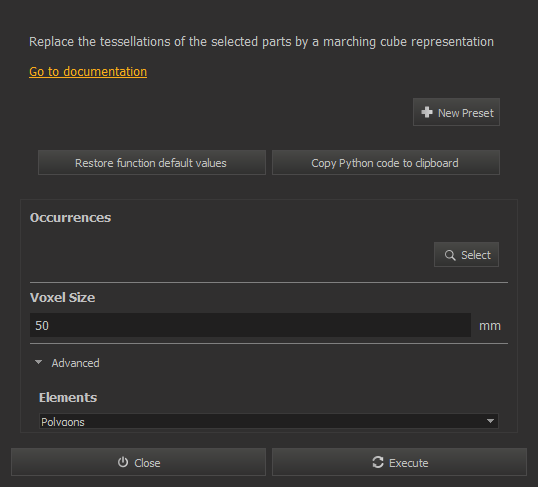
Task: Click the refresh icon on Execute
Action: click(x=378, y=462)
